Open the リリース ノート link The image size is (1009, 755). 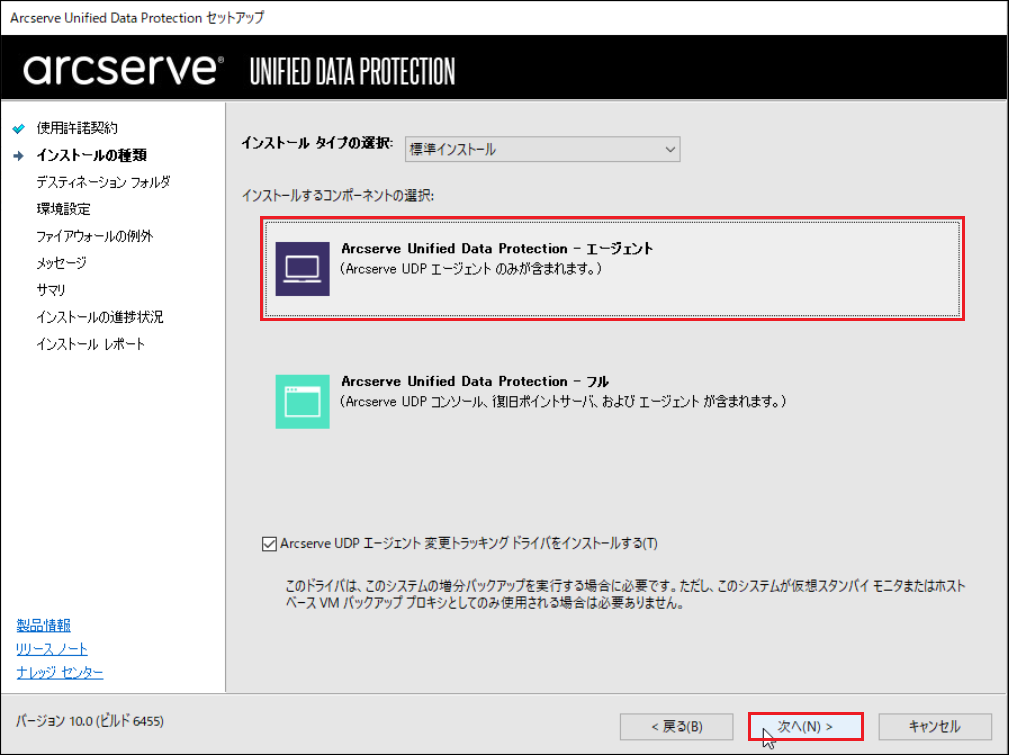pos(52,649)
